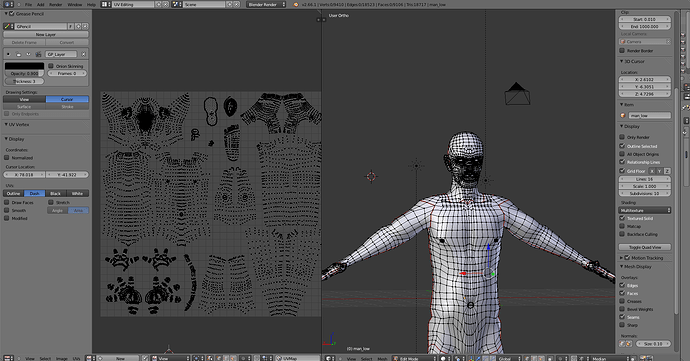Adjust the Opacity 0.900 slider
The image size is (690, 361).
pyautogui.click(x=24, y=74)
